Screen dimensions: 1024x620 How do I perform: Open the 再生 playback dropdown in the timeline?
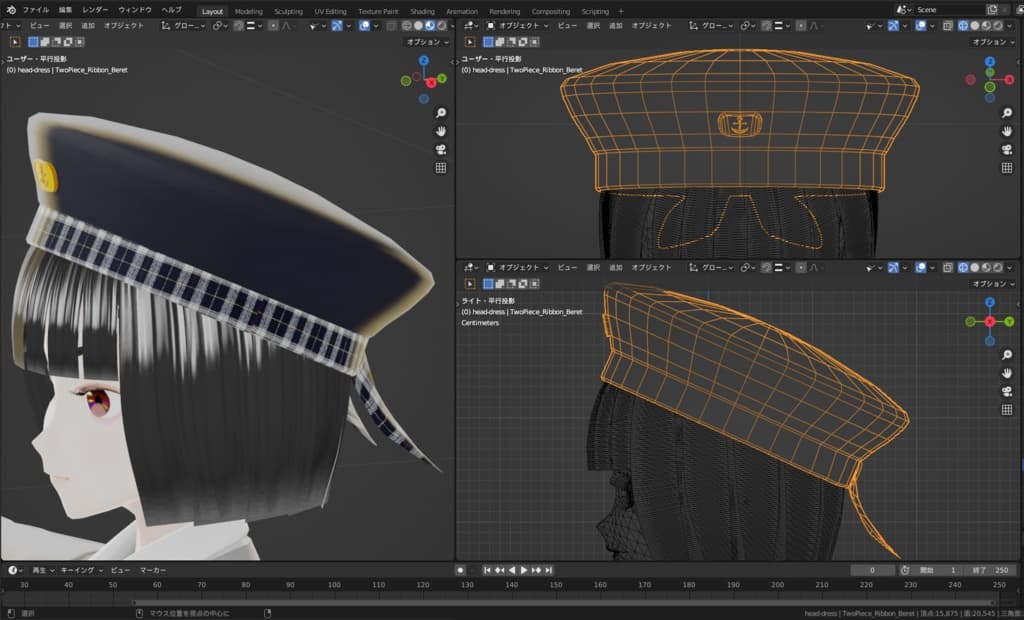40,570
